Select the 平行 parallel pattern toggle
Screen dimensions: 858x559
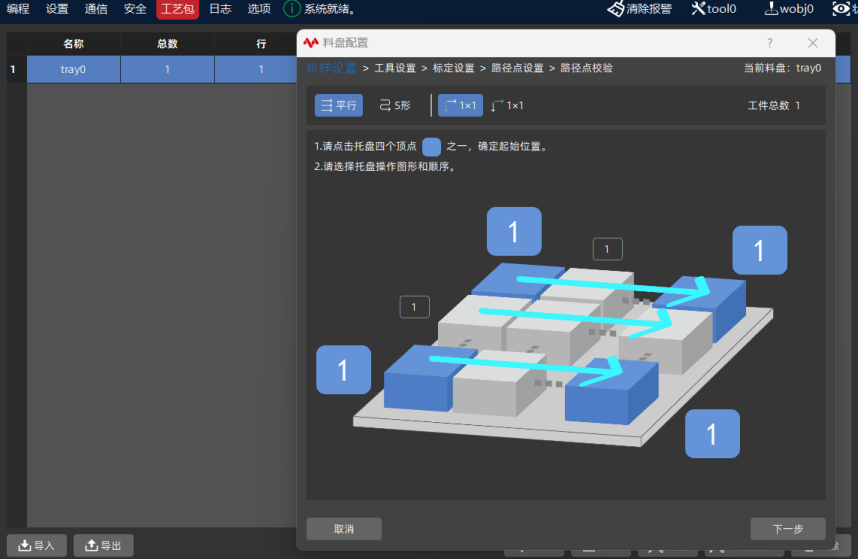pos(339,106)
